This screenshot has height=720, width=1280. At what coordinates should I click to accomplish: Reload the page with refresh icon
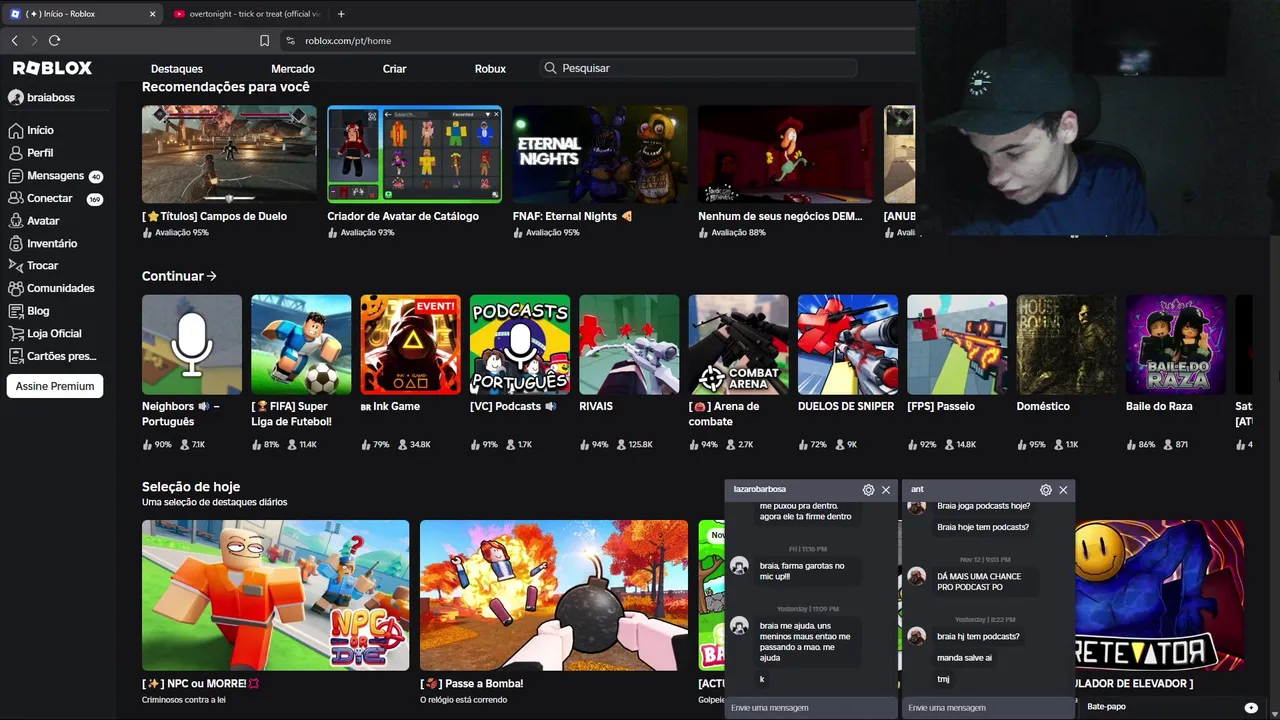point(54,40)
